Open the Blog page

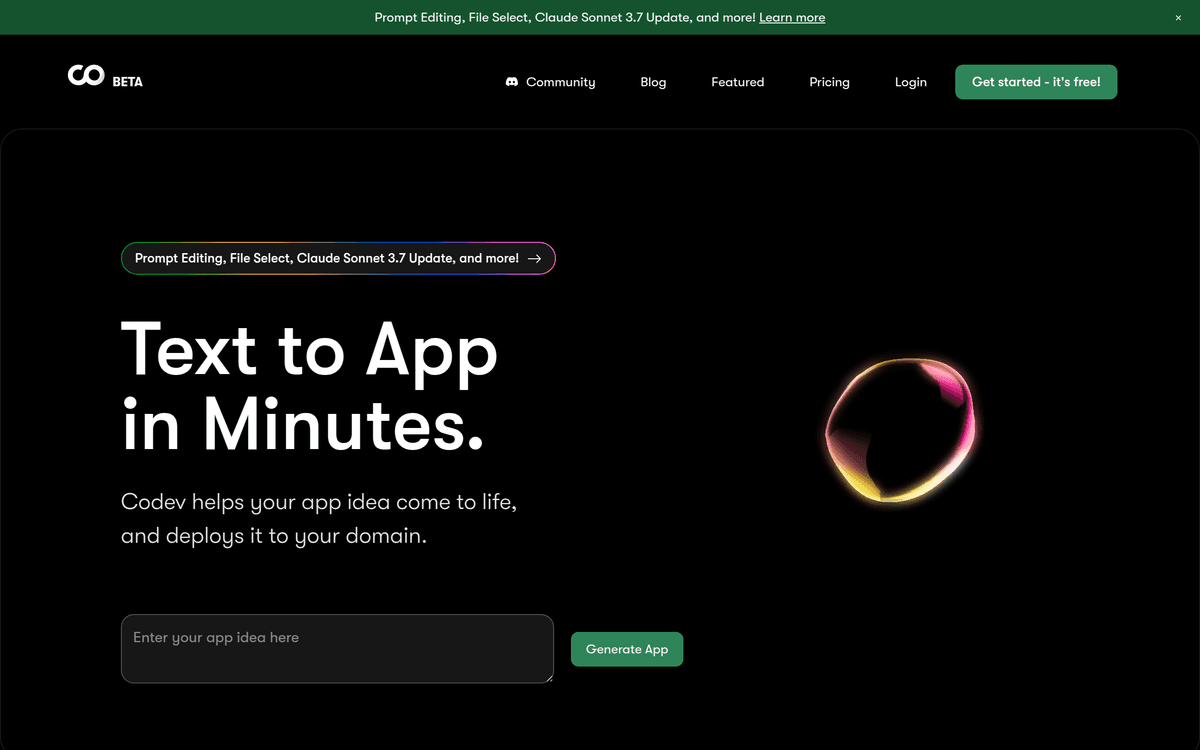(653, 82)
